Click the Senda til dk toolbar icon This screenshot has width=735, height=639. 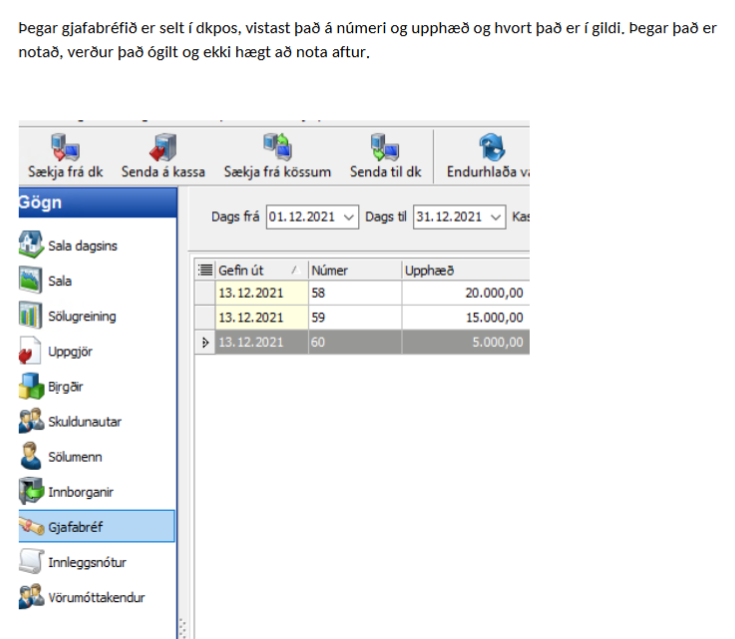coord(385,147)
